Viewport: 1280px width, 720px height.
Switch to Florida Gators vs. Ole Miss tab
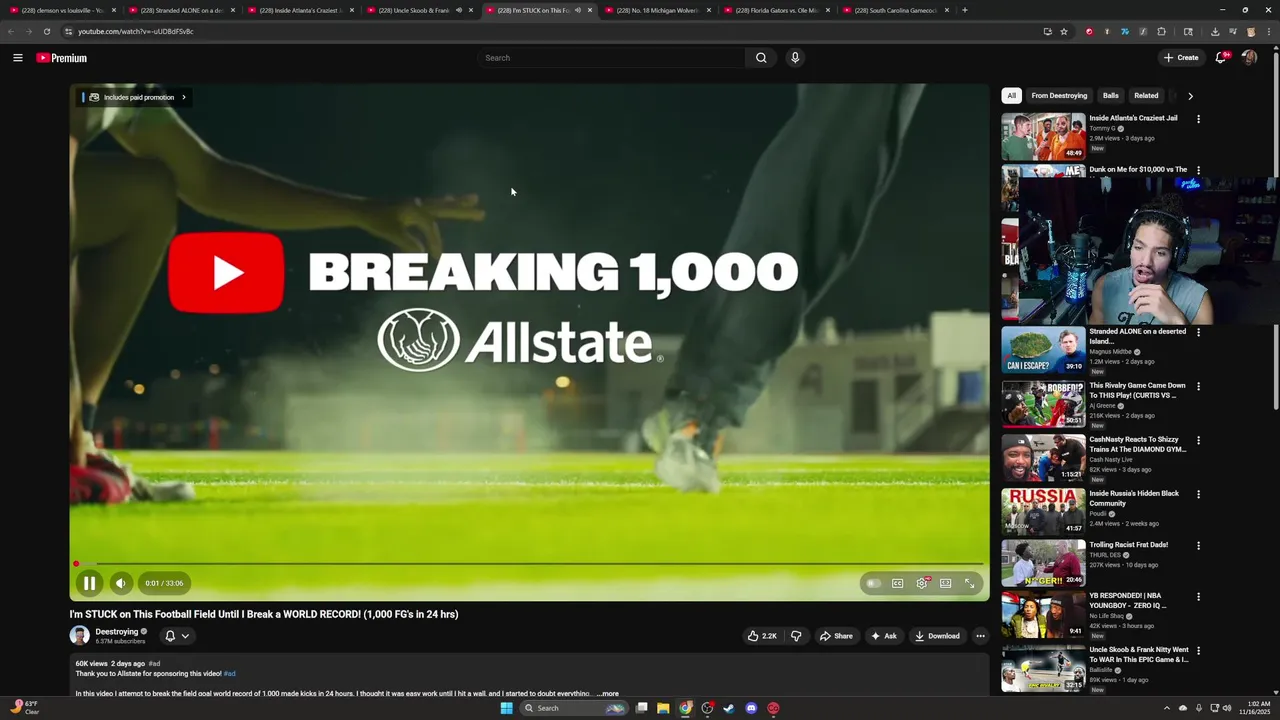(771, 10)
